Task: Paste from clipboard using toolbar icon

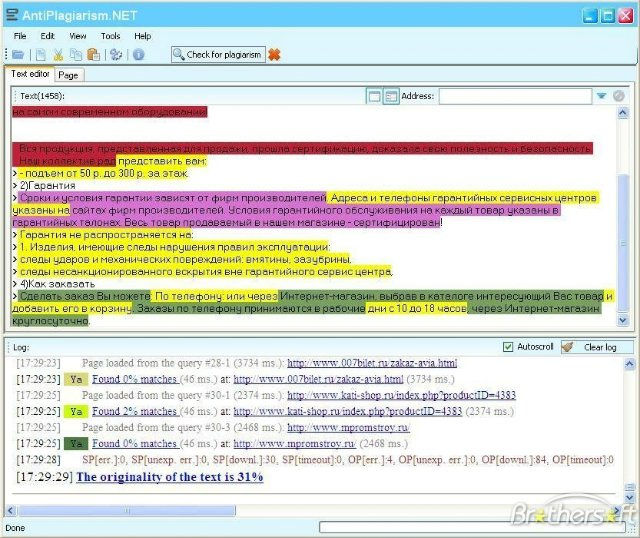Action: coord(94,54)
